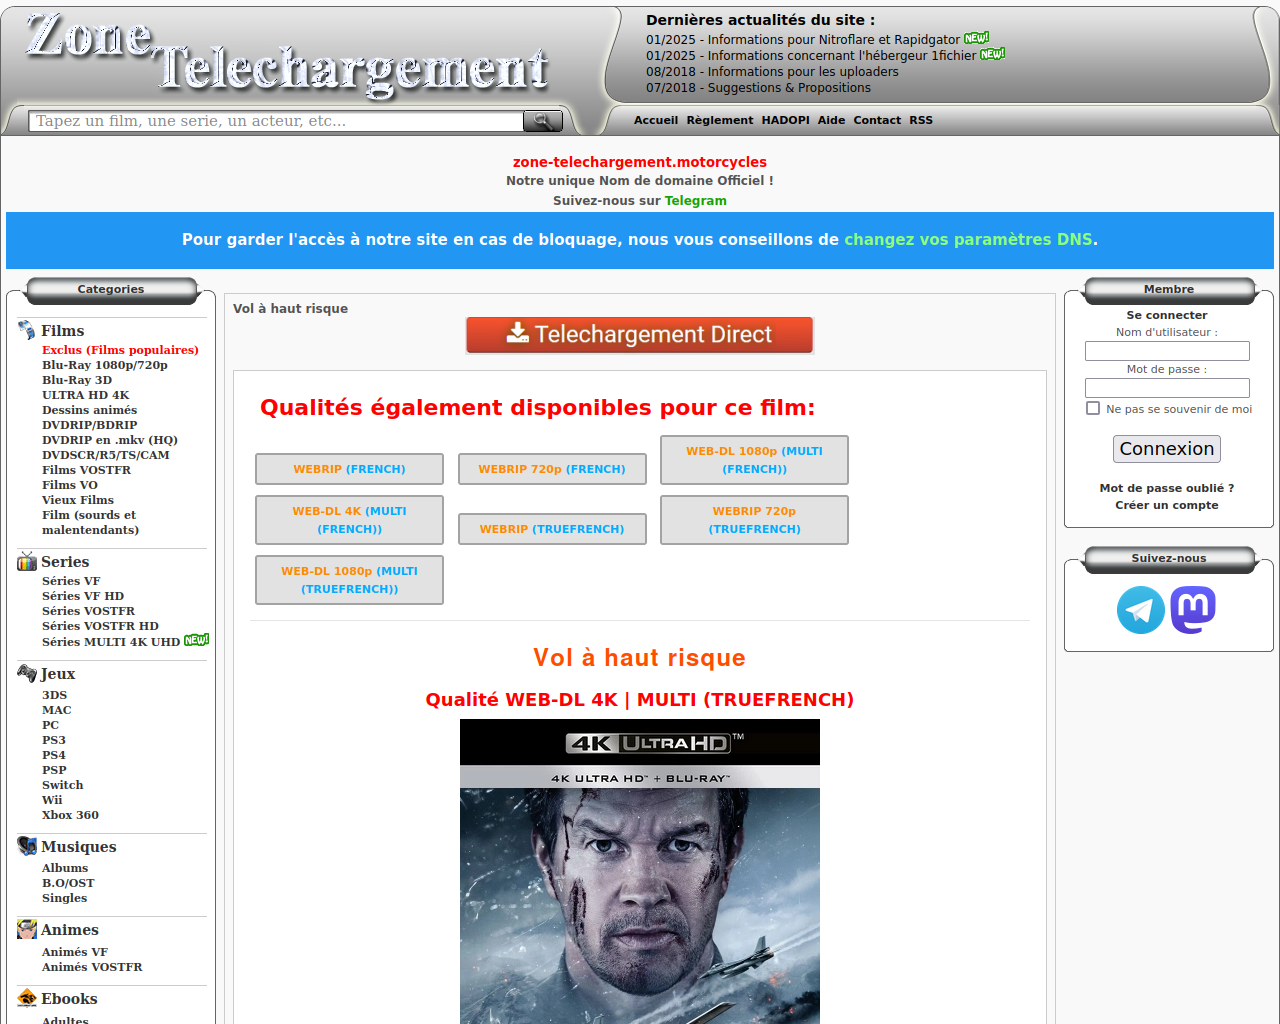
Task: Click the Connexion button
Action: pyautogui.click(x=1167, y=449)
